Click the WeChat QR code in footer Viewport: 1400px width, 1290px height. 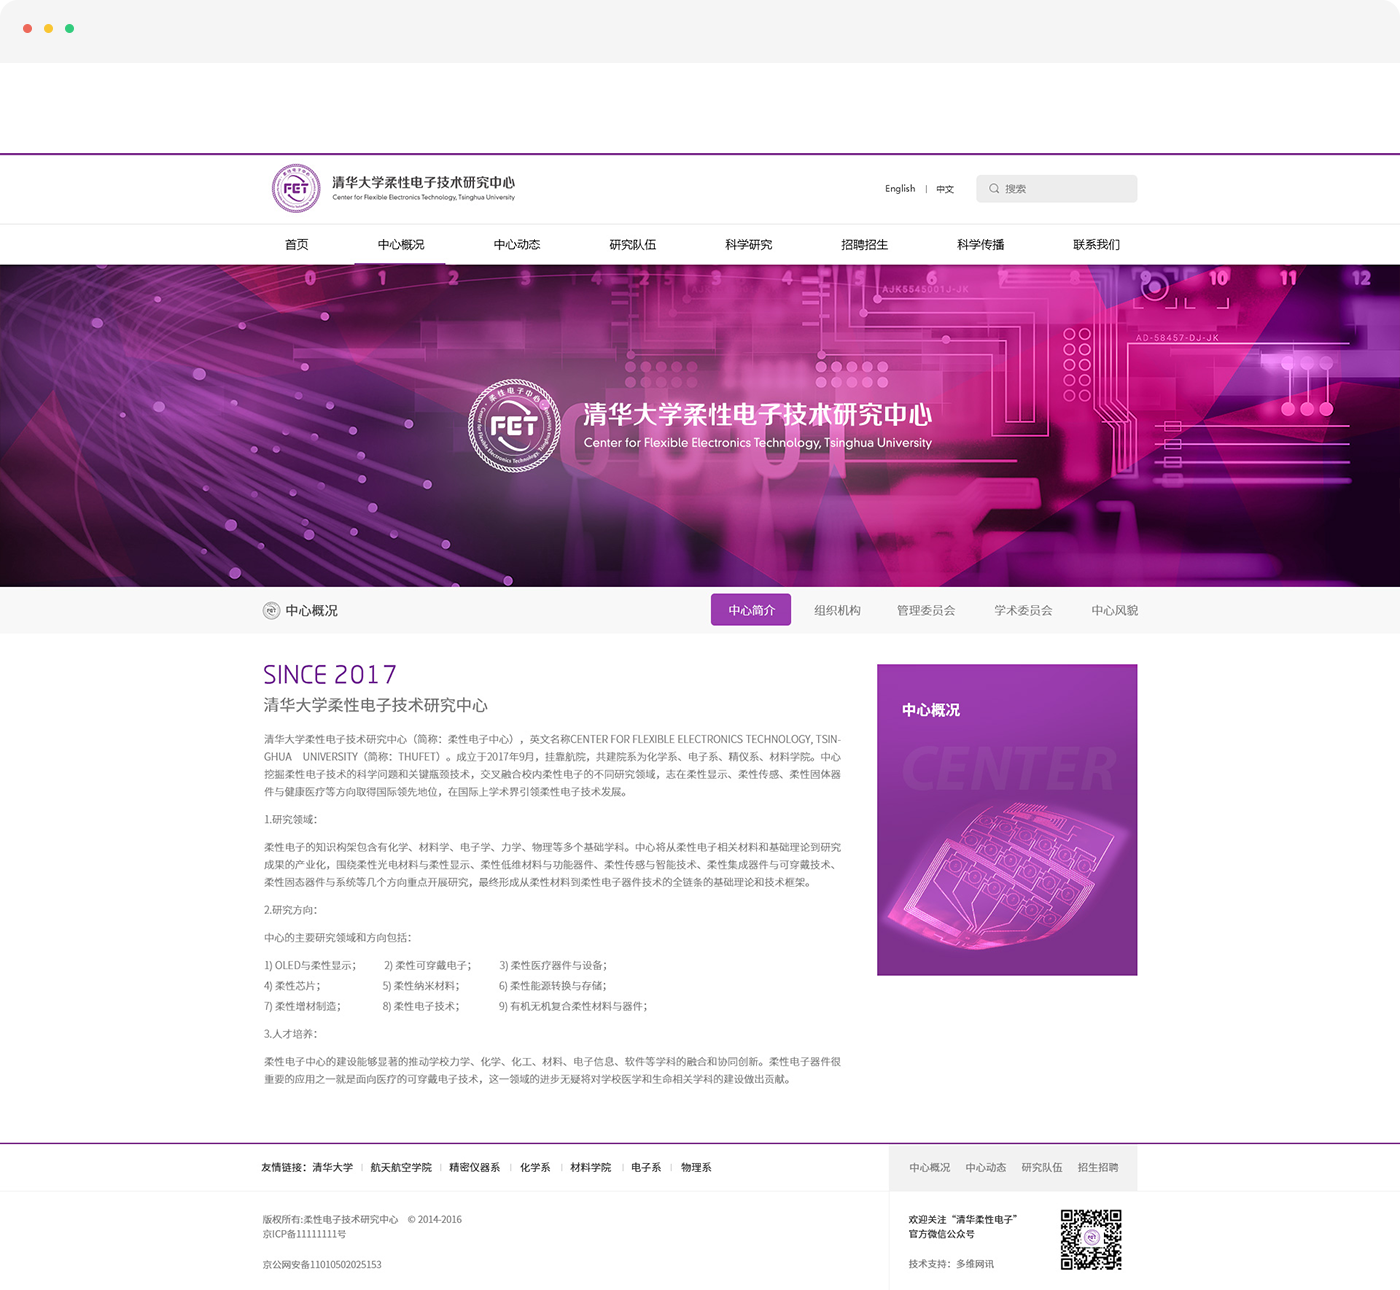click(x=1091, y=1239)
